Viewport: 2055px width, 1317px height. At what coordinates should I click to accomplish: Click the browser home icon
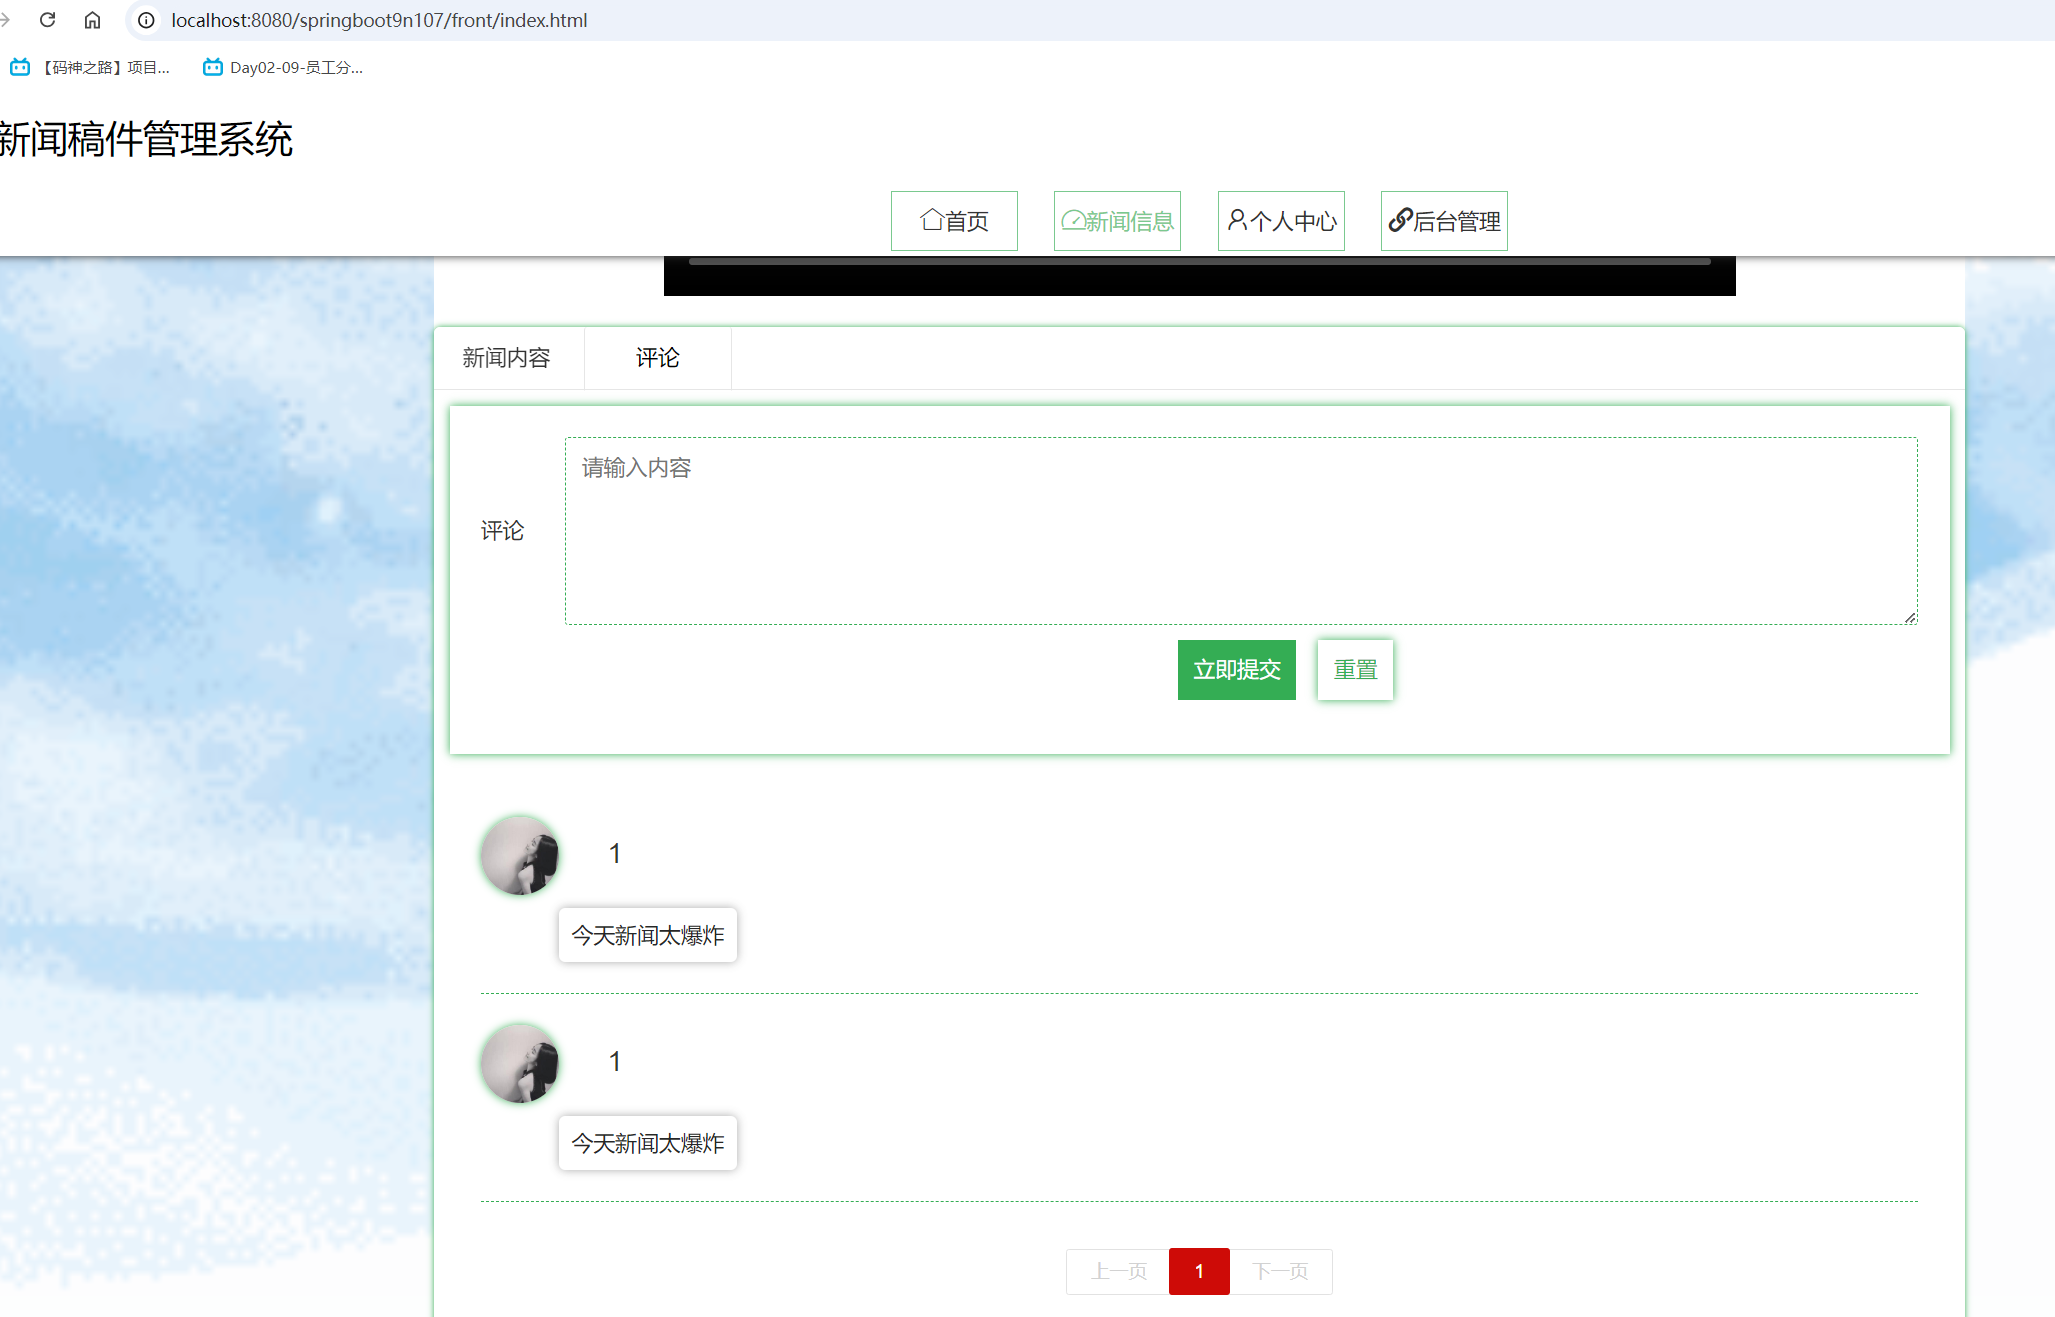coord(92,19)
